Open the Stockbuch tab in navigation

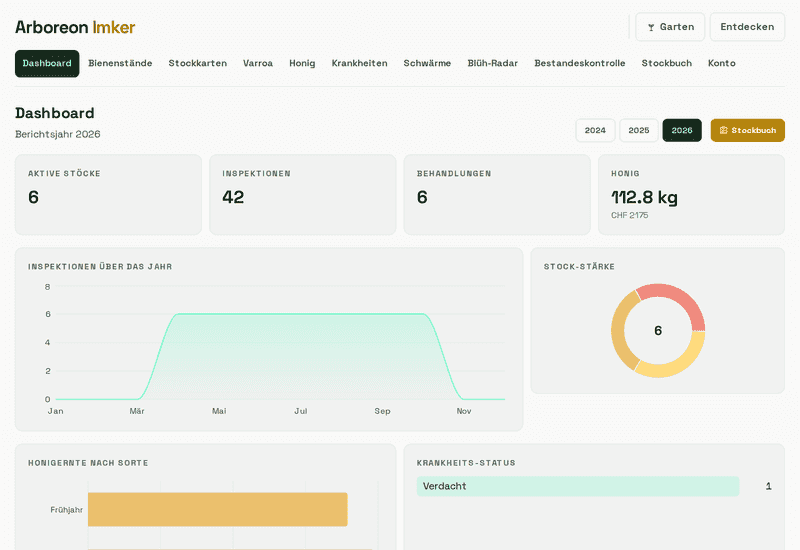coord(666,63)
